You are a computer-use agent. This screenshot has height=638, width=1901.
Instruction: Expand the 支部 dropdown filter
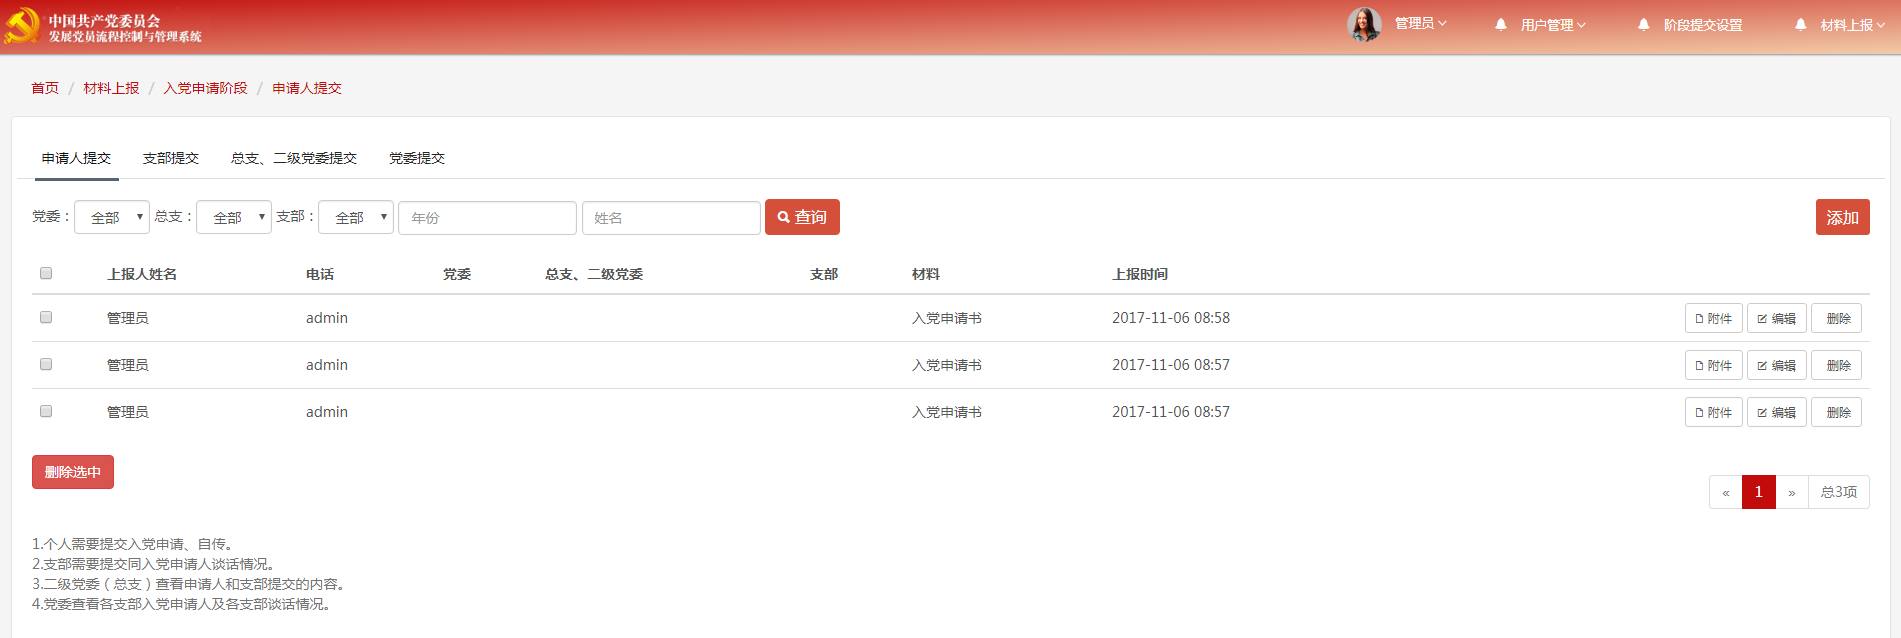point(356,217)
